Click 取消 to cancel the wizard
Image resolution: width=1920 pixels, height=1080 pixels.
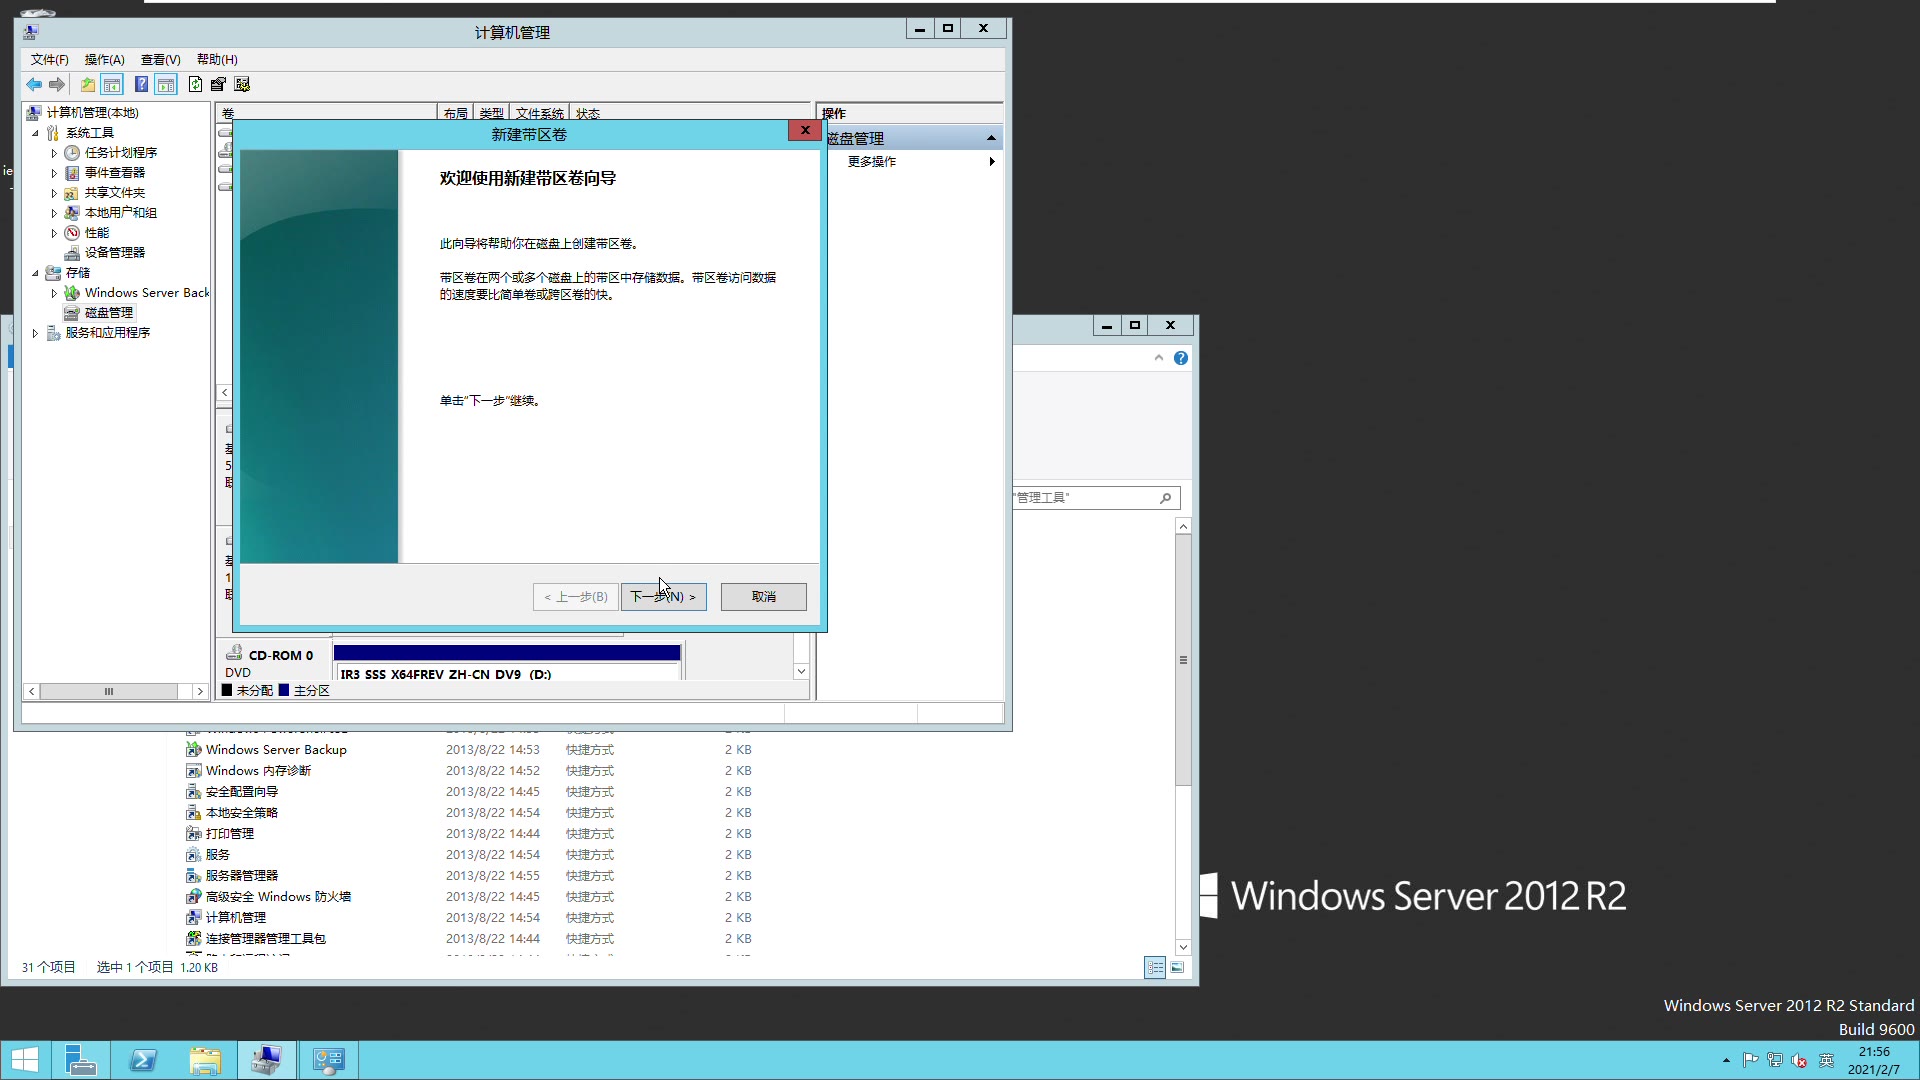click(763, 597)
